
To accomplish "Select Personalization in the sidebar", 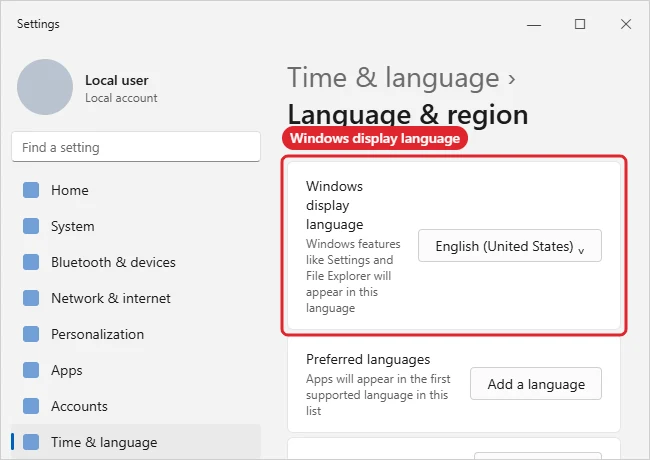I will pos(136,334).
